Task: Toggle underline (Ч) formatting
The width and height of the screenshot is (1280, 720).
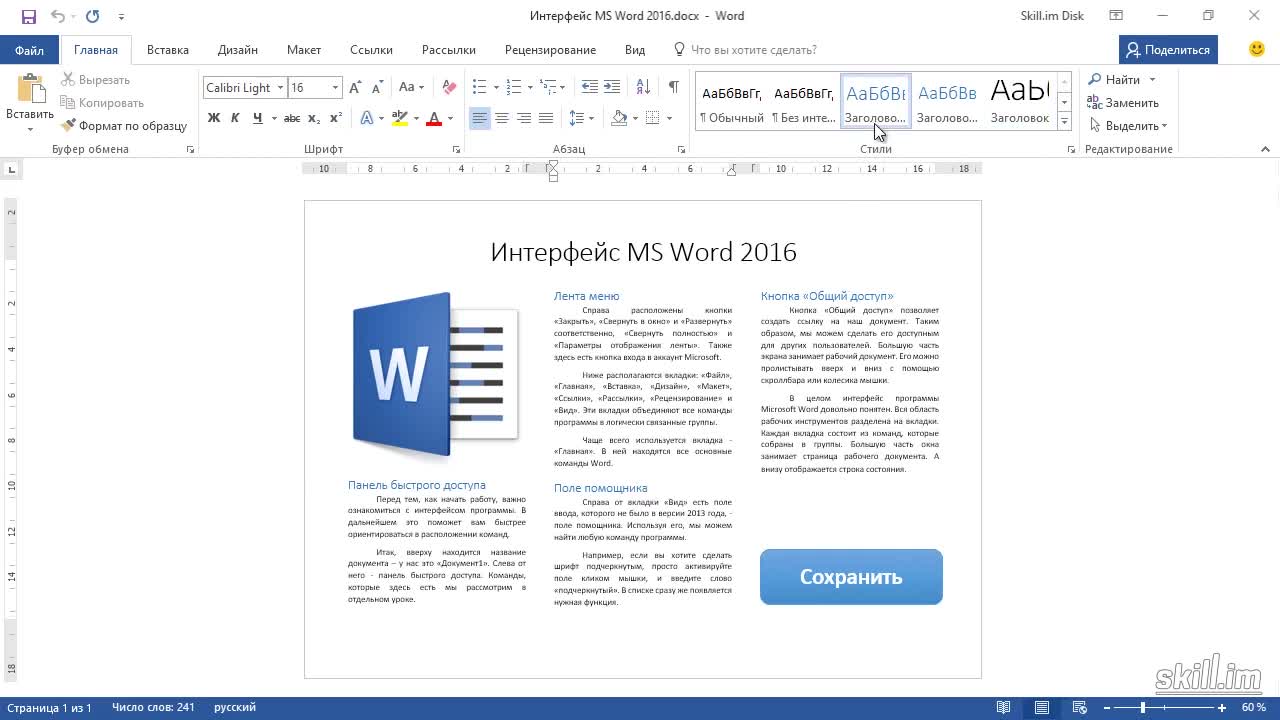Action: click(x=258, y=118)
